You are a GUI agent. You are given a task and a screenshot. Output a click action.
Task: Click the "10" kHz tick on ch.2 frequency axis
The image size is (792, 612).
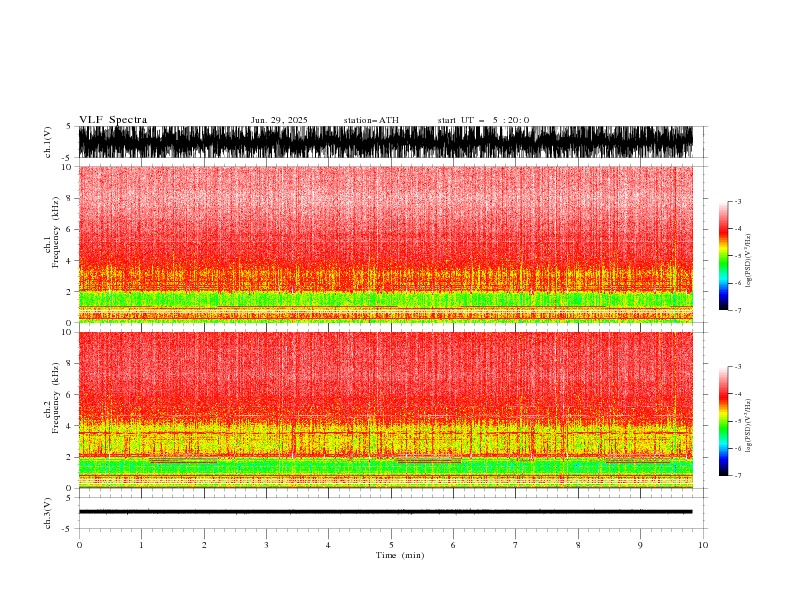click(x=67, y=332)
